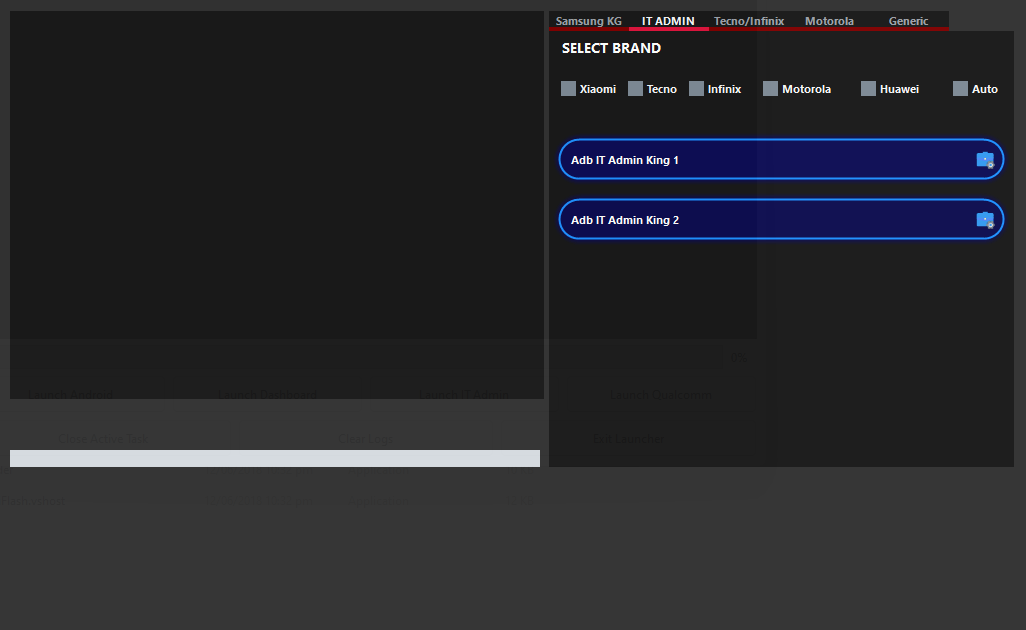Enable the Huawei checkbox

(x=867, y=88)
